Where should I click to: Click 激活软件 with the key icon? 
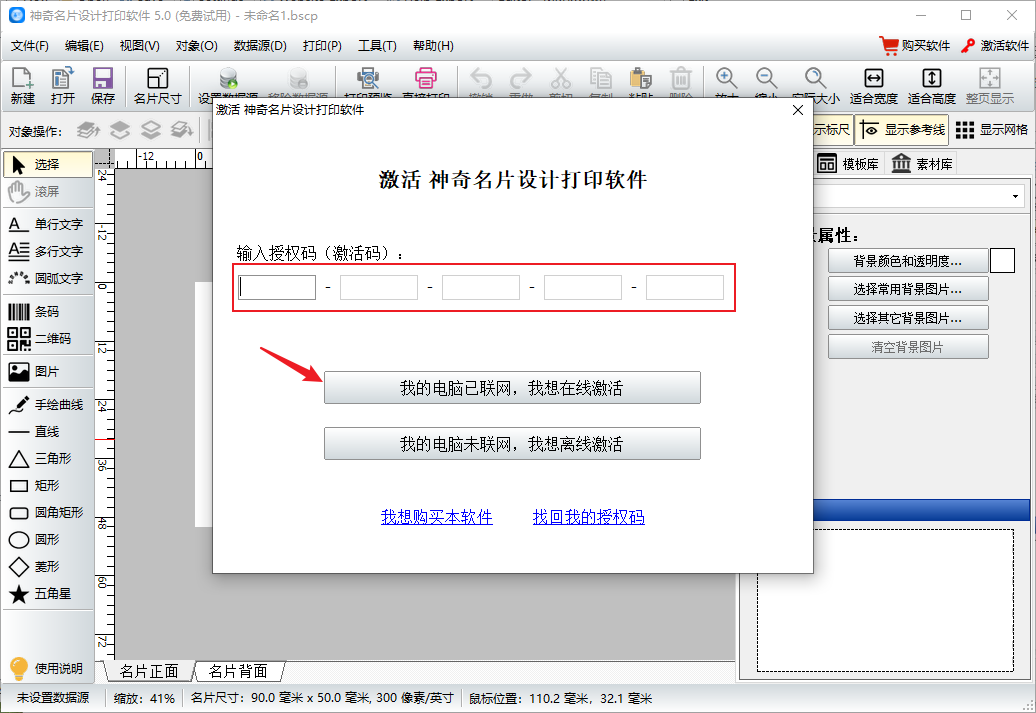pyautogui.click(x=995, y=46)
